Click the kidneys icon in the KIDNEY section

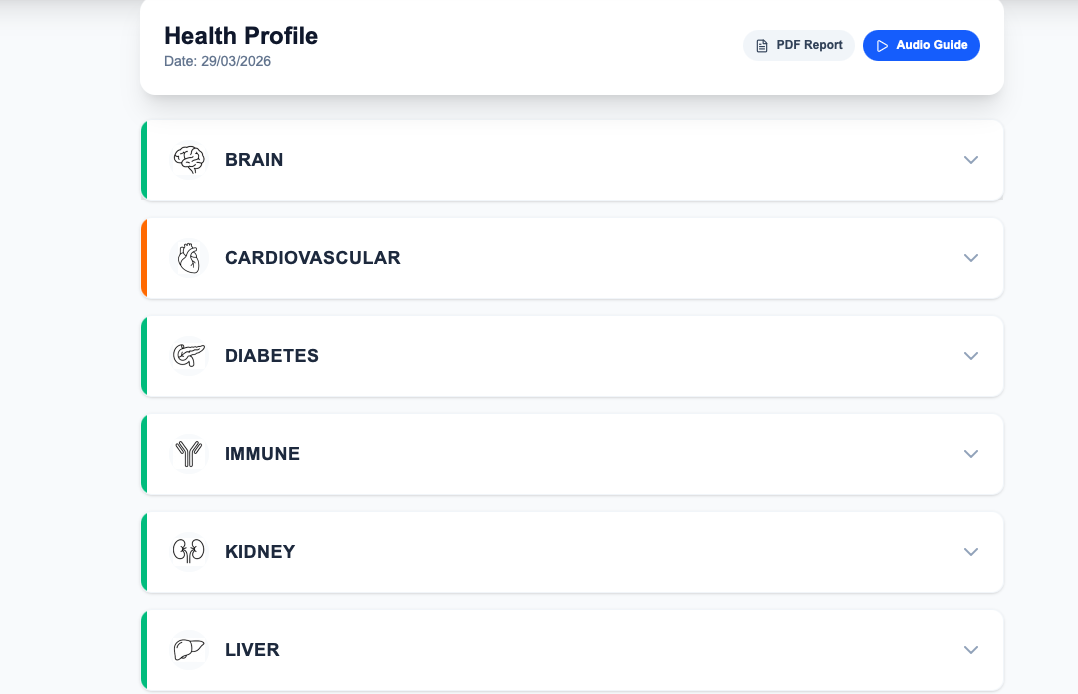tap(188, 551)
